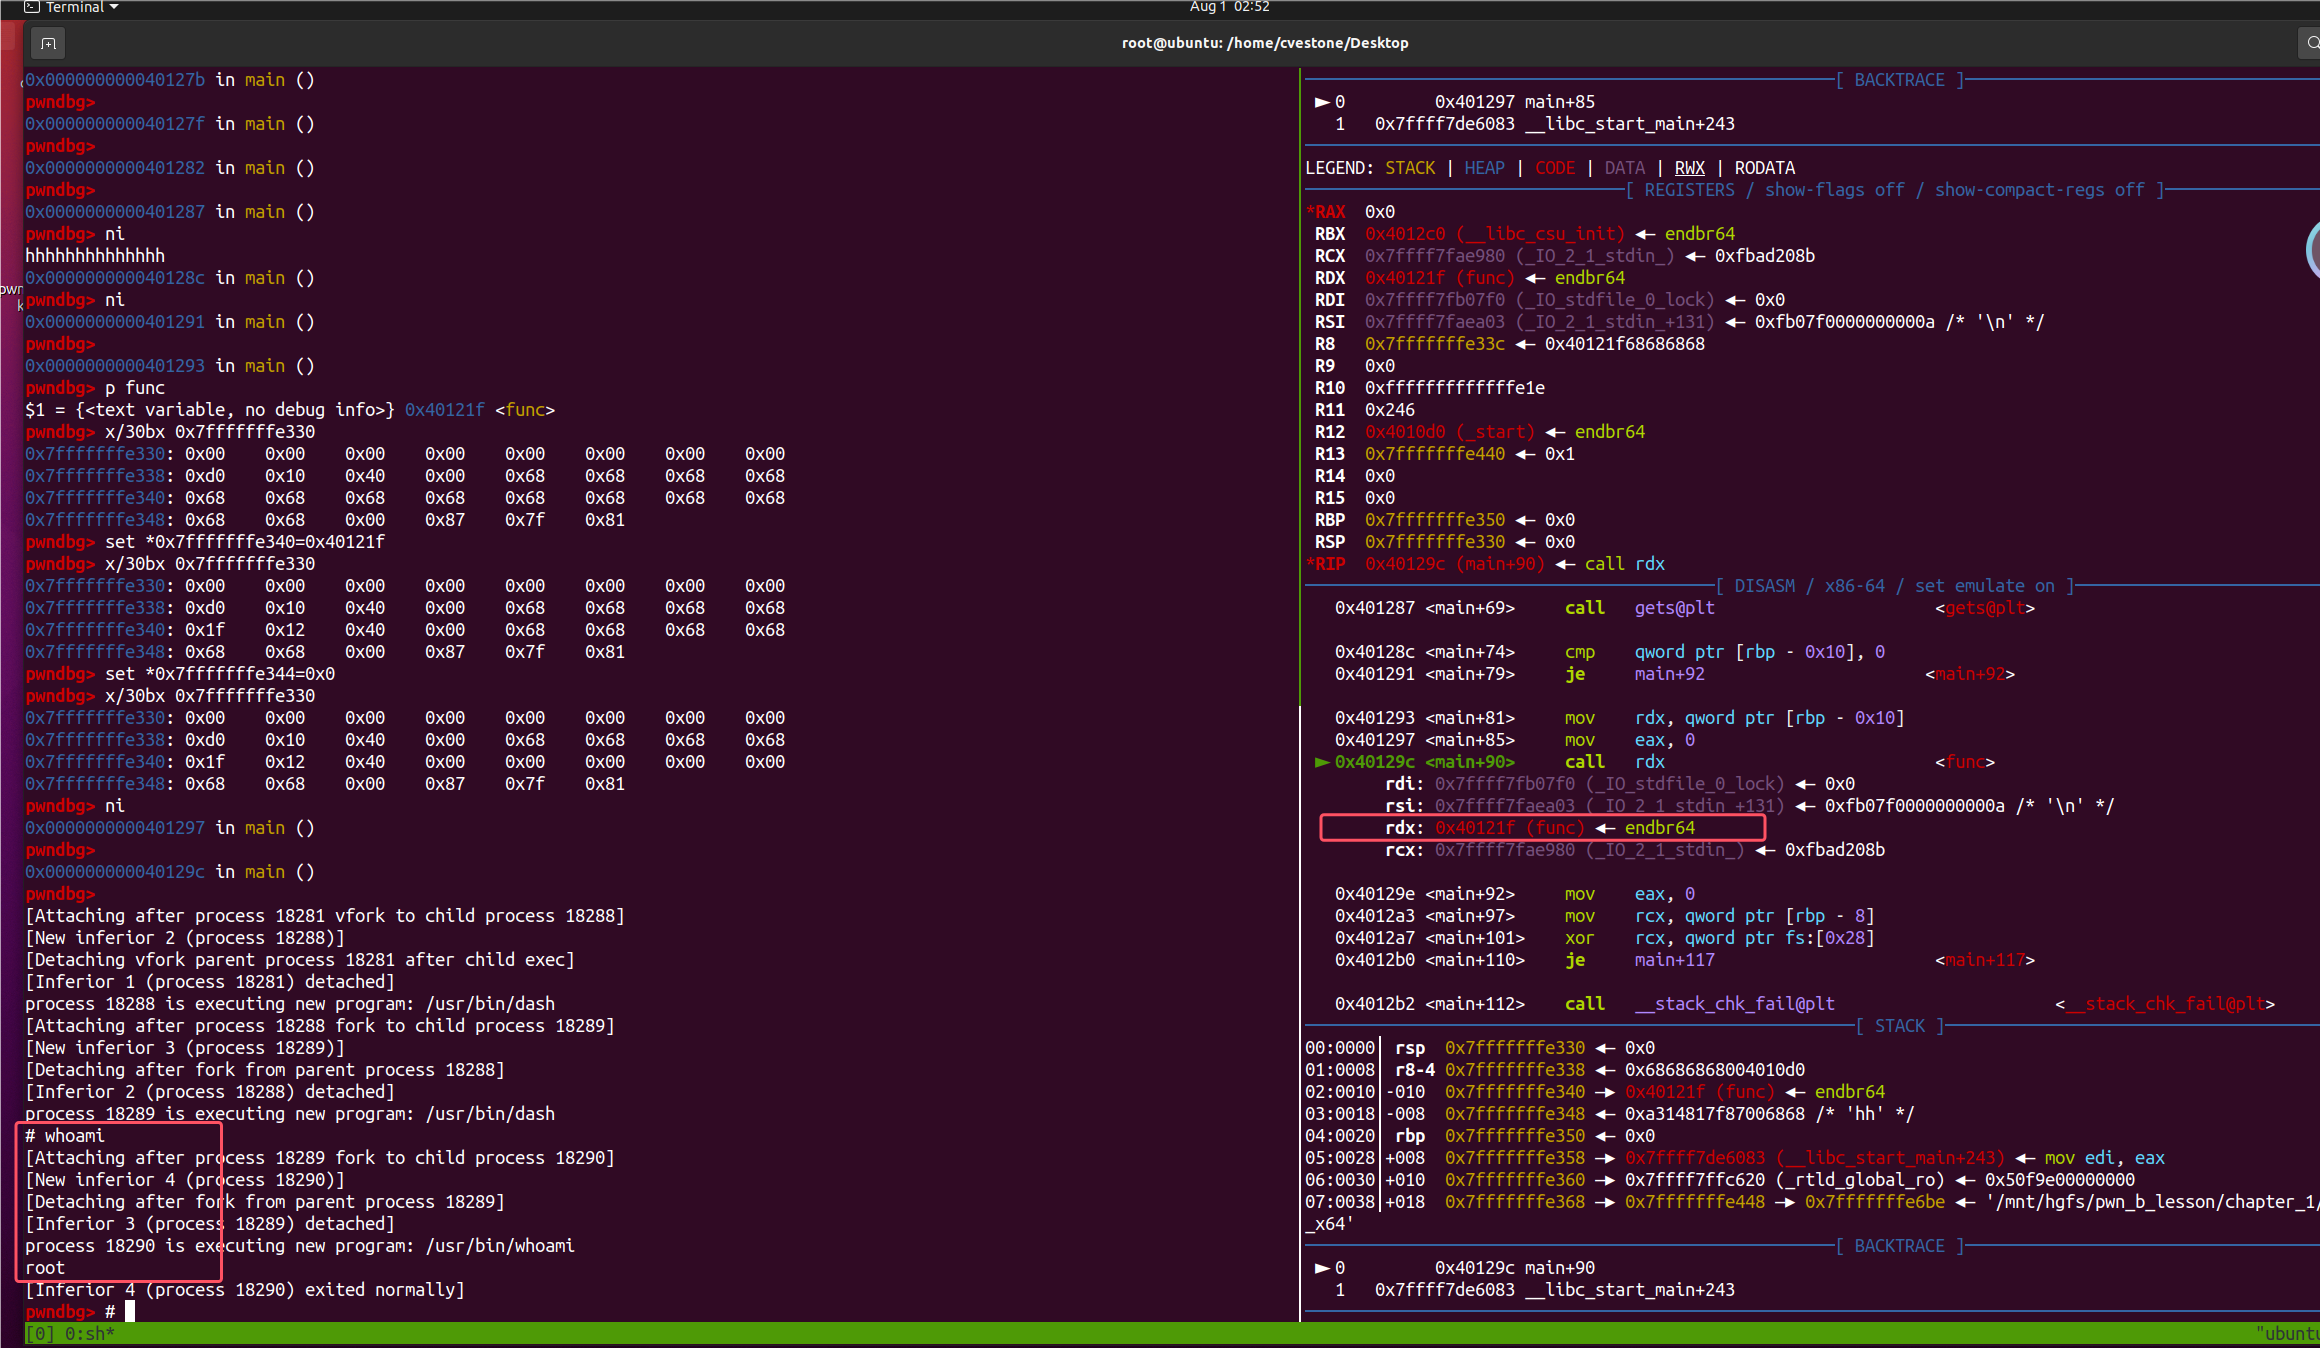Click R8 value 0x7fffffffe33c
The height and width of the screenshot is (1349, 2320).
[1435, 344]
